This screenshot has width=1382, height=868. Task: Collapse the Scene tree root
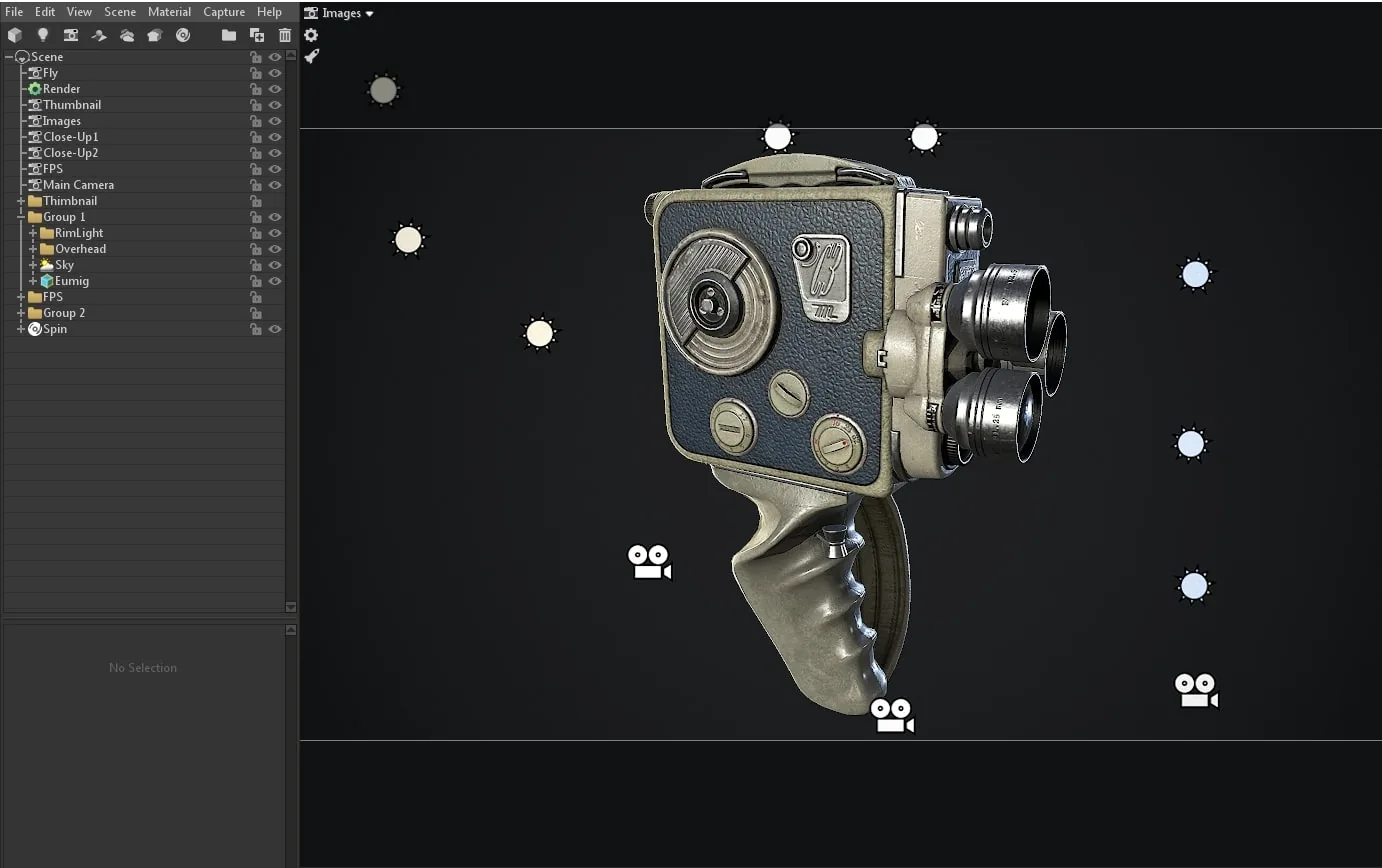pyautogui.click(x=9, y=57)
